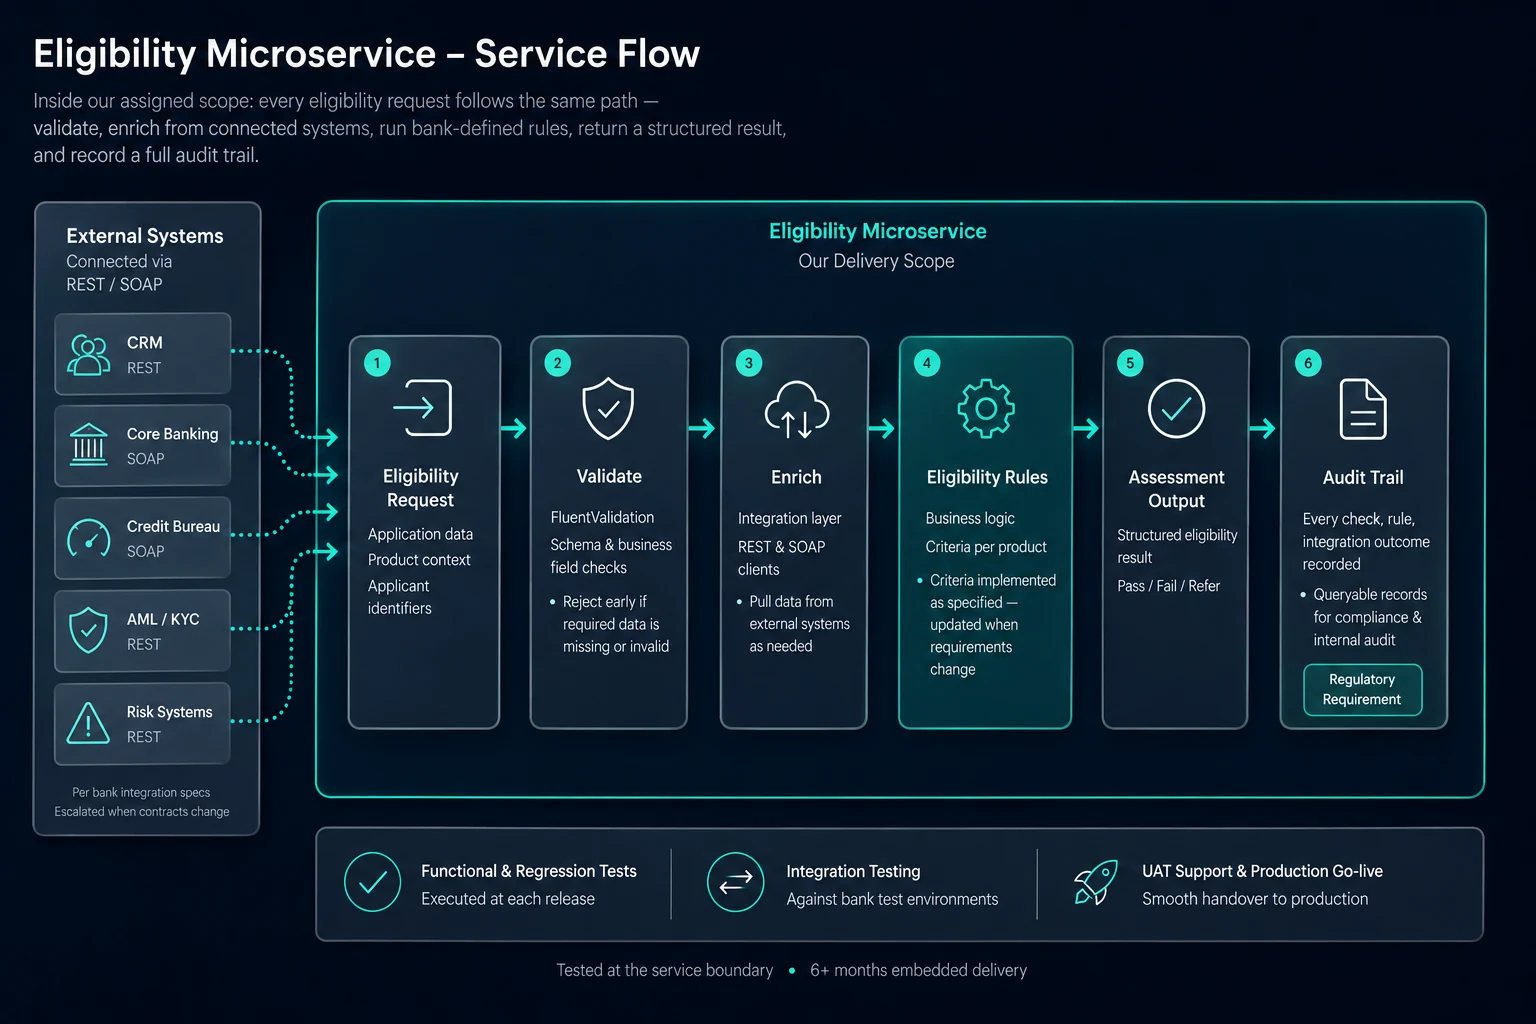Viewport: 1536px width, 1024px height.
Task: Click the Integration Testing swap arrows icon
Action: pos(736,882)
